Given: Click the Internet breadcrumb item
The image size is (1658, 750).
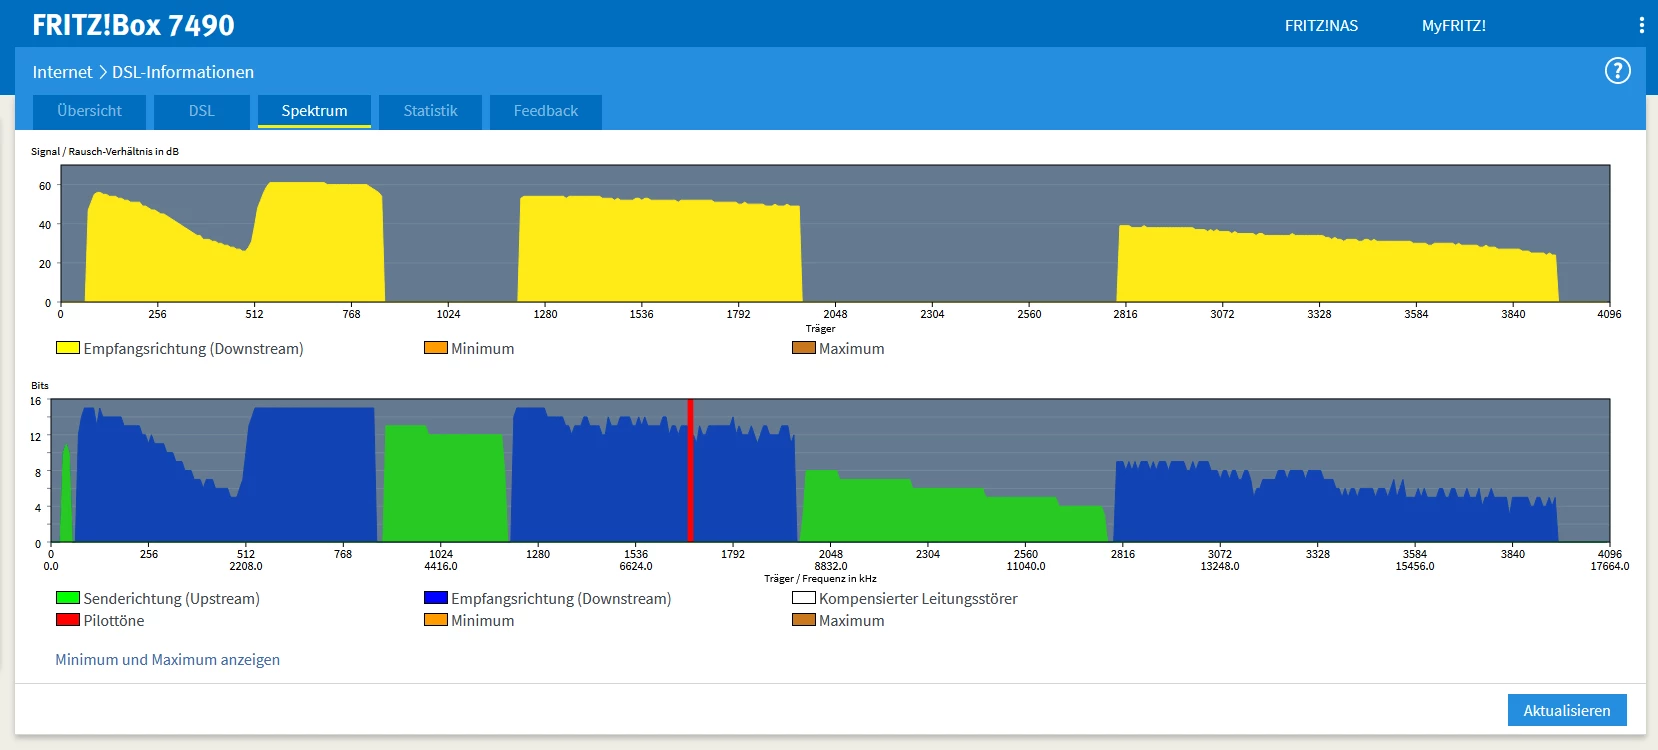Looking at the screenshot, I should pos(62,72).
